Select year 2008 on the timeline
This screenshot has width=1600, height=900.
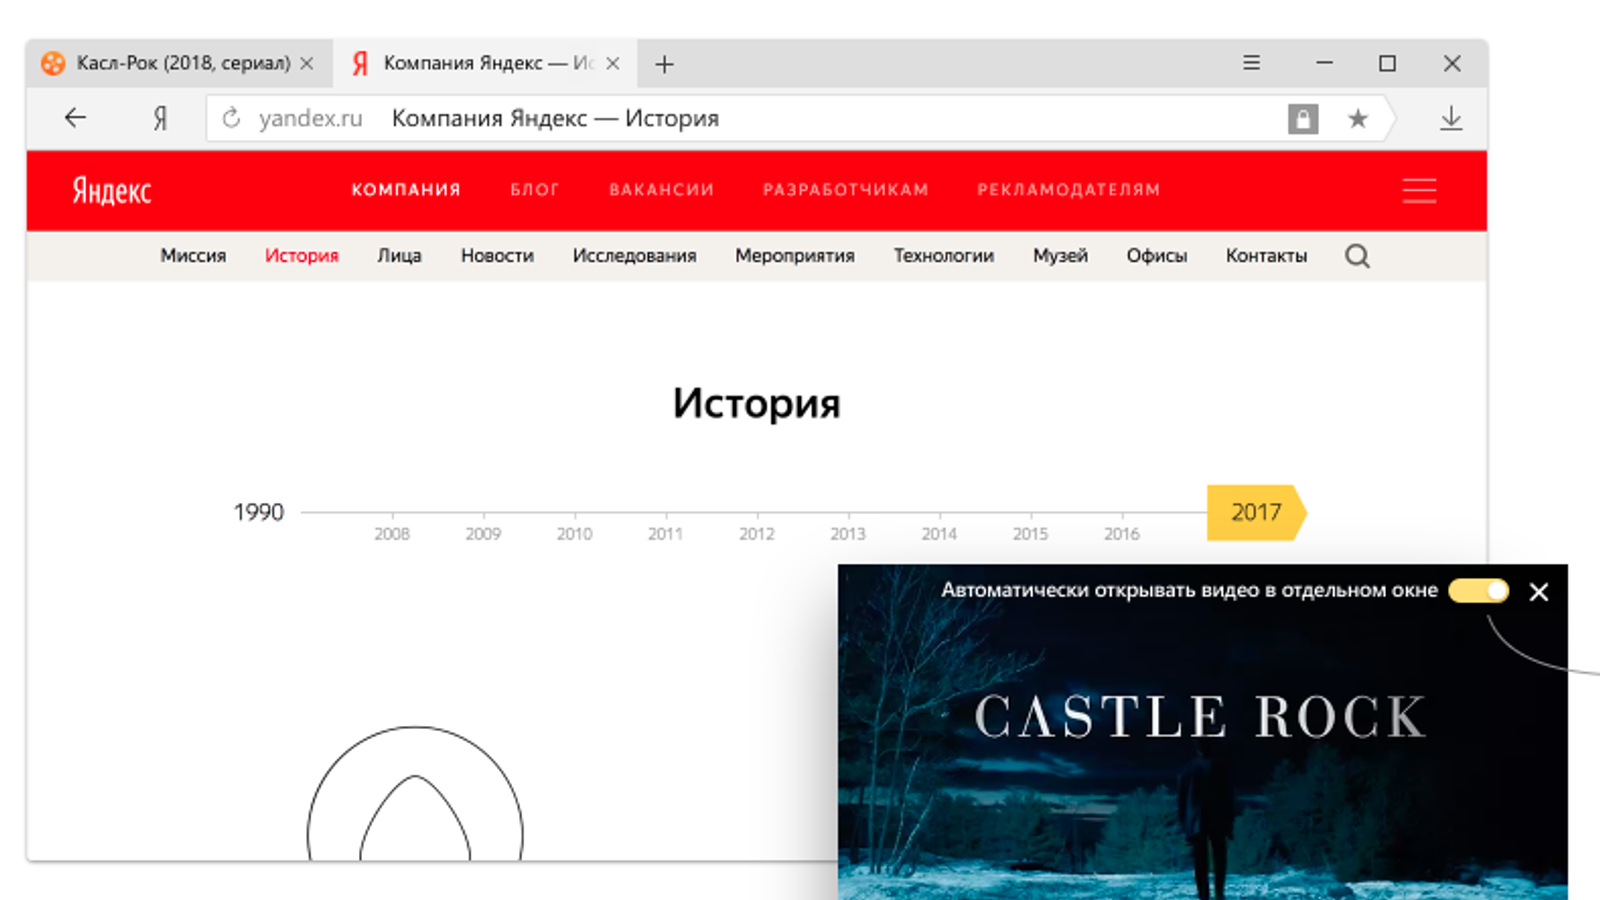coord(392,534)
